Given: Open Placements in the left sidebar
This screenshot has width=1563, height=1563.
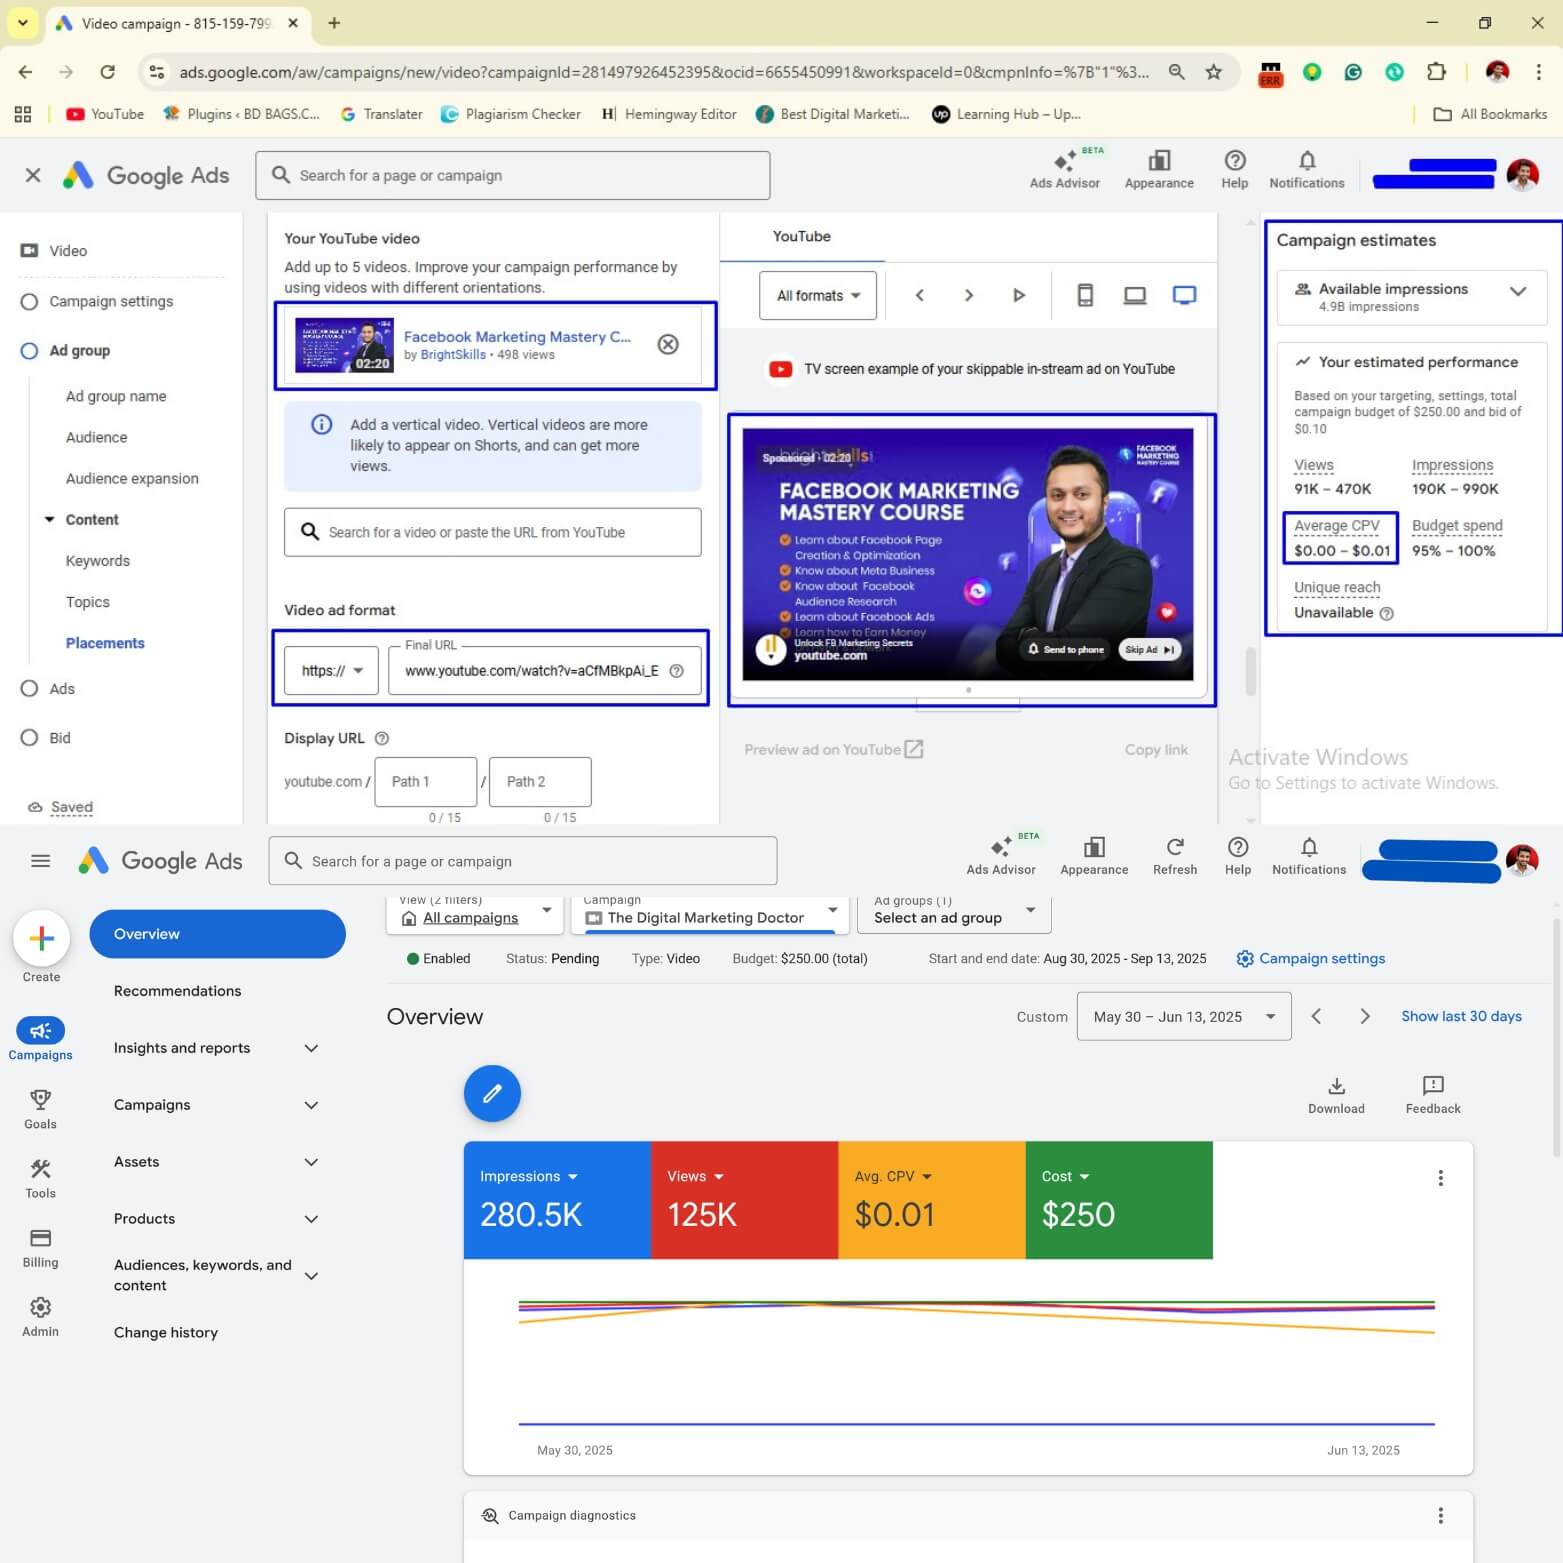Looking at the screenshot, I should [x=105, y=643].
